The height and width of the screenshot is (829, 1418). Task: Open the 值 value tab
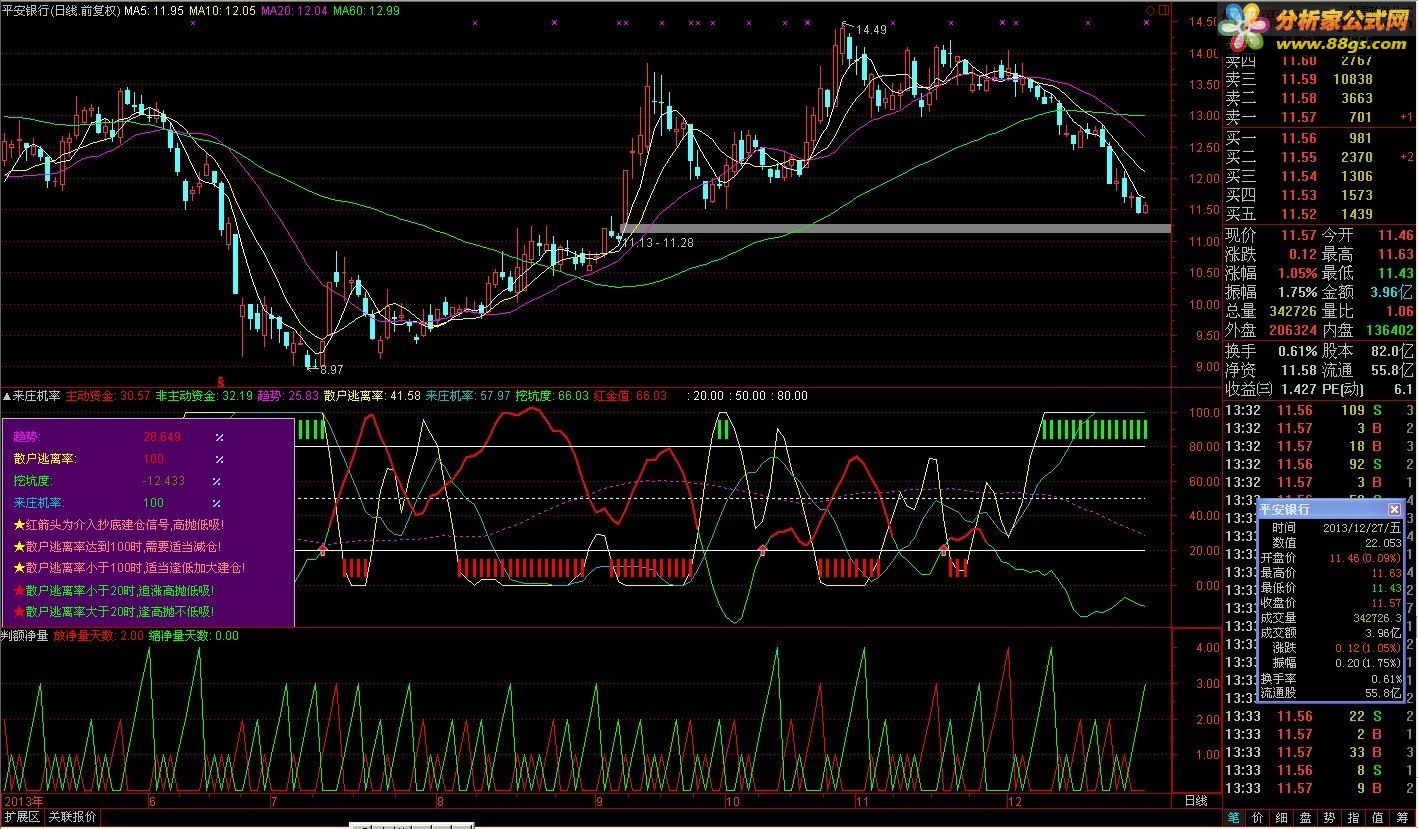point(1377,817)
